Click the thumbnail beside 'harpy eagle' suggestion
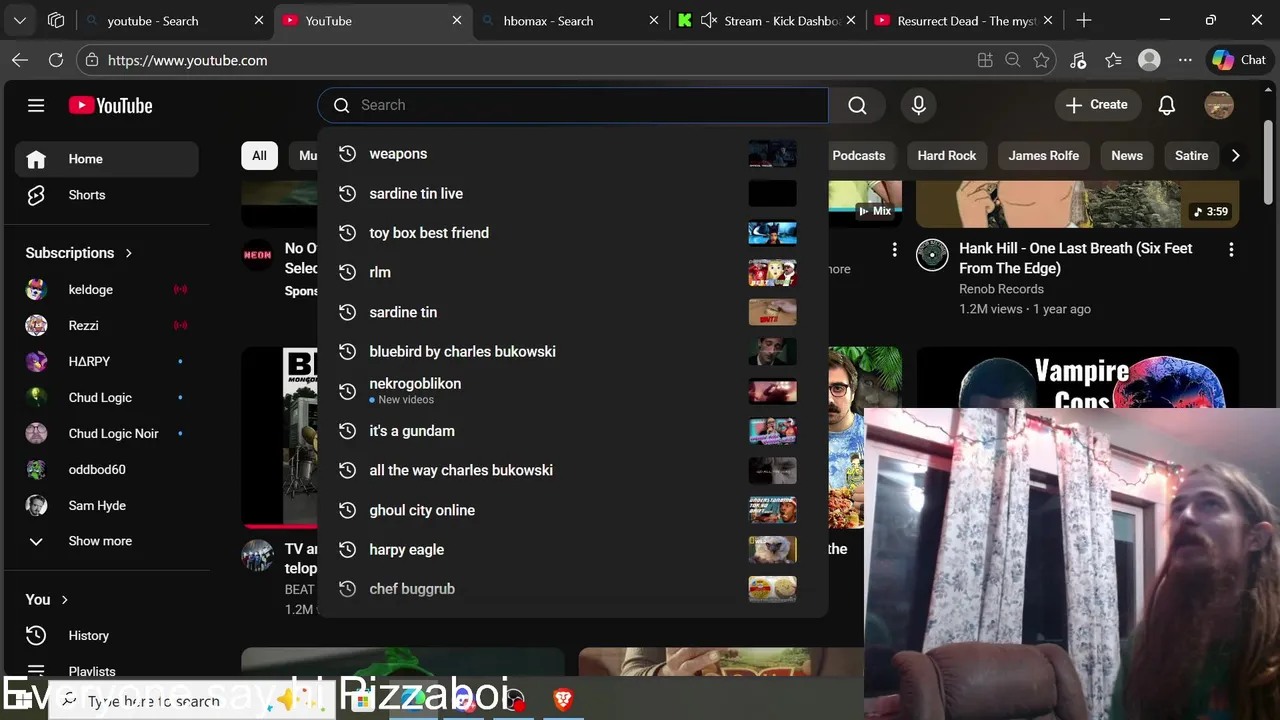 (772, 549)
